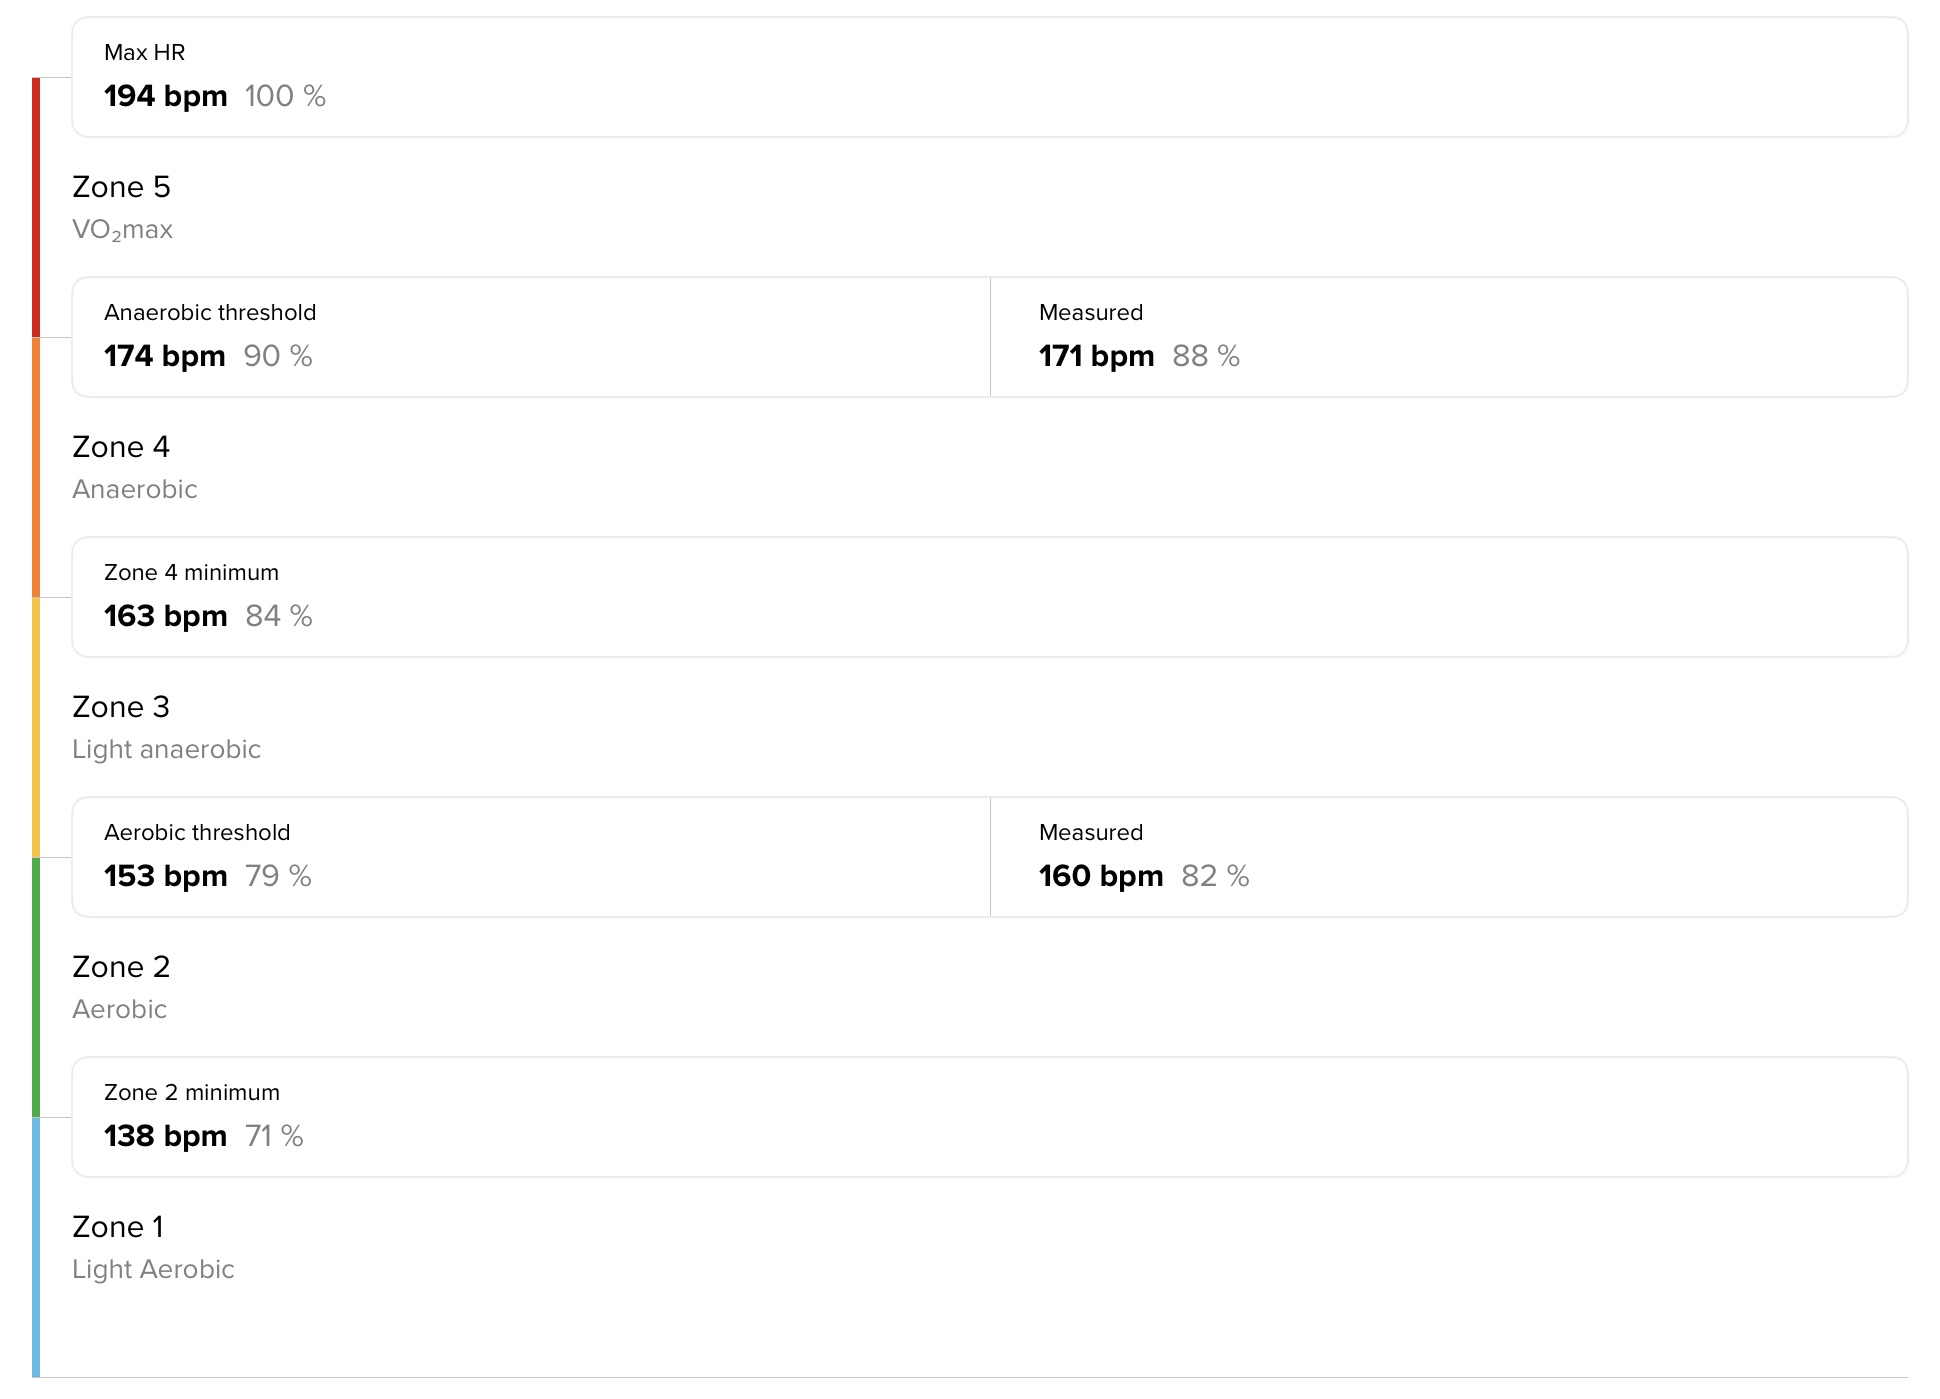Edit the Zone 4 minimum 163 bpm field

(989, 597)
